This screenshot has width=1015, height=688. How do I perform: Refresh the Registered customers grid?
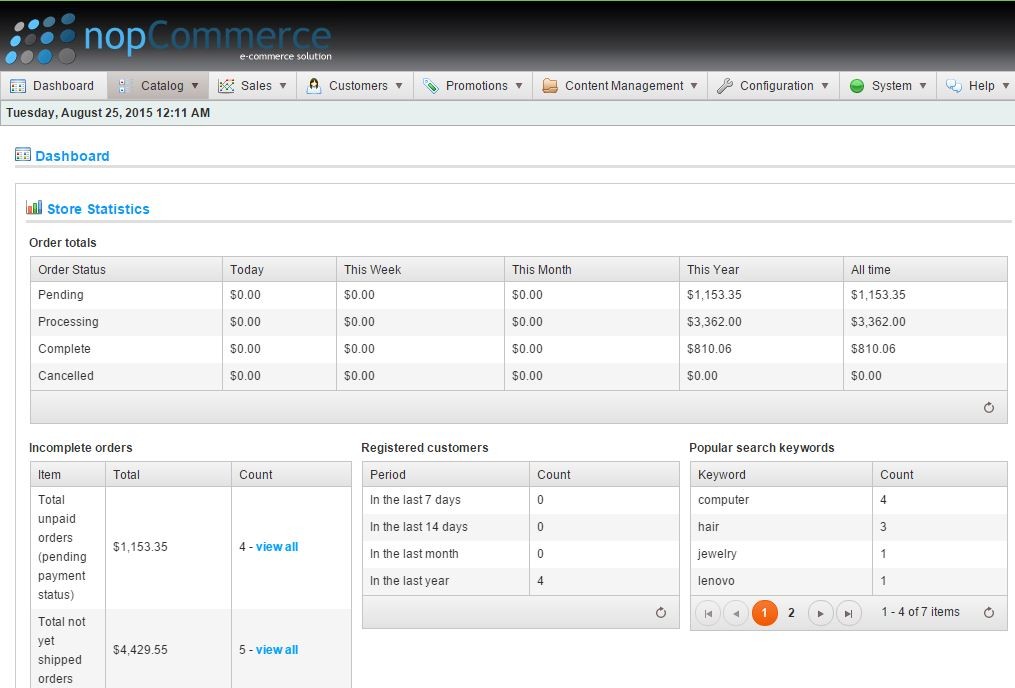tap(661, 613)
